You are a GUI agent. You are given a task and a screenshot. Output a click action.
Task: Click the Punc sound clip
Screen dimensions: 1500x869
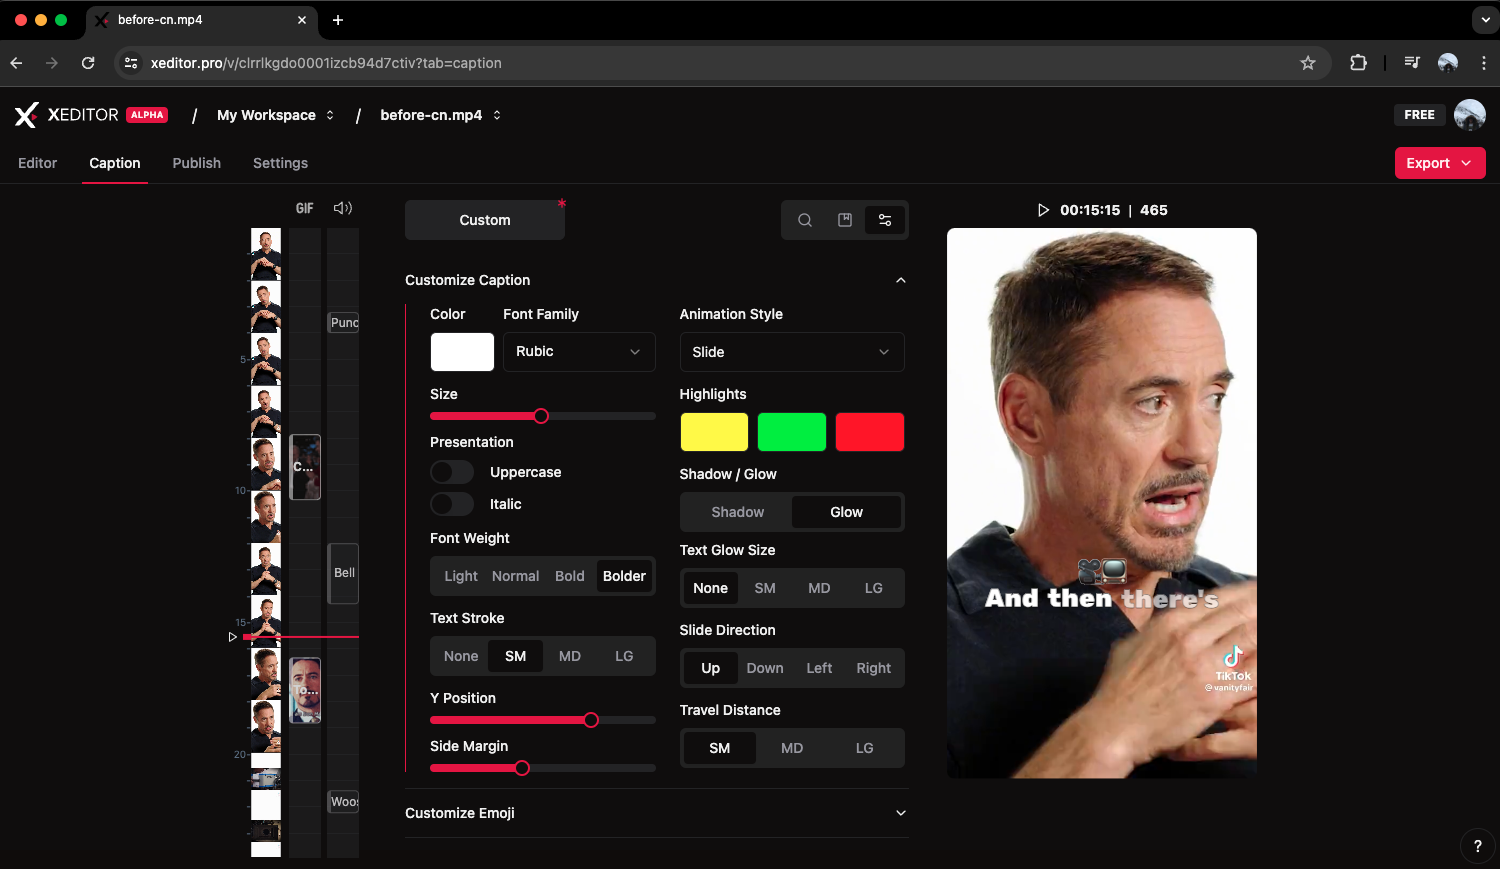pyautogui.click(x=344, y=322)
